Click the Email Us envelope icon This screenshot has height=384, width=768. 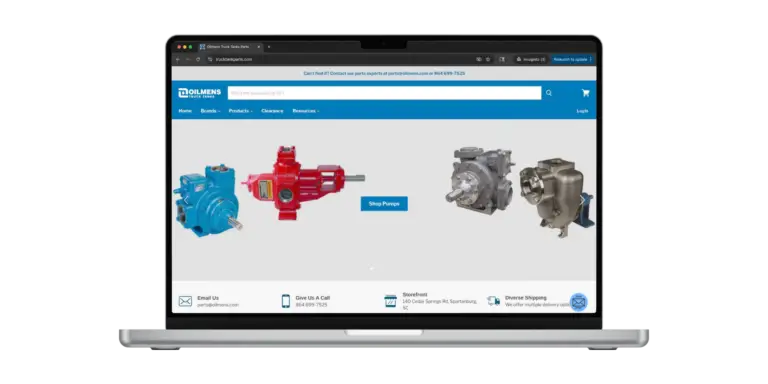pos(185,301)
